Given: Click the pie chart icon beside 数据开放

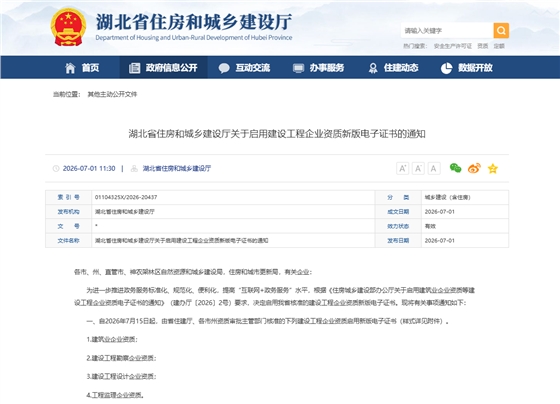Looking at the screenshot, I should [x=446, y=68].
